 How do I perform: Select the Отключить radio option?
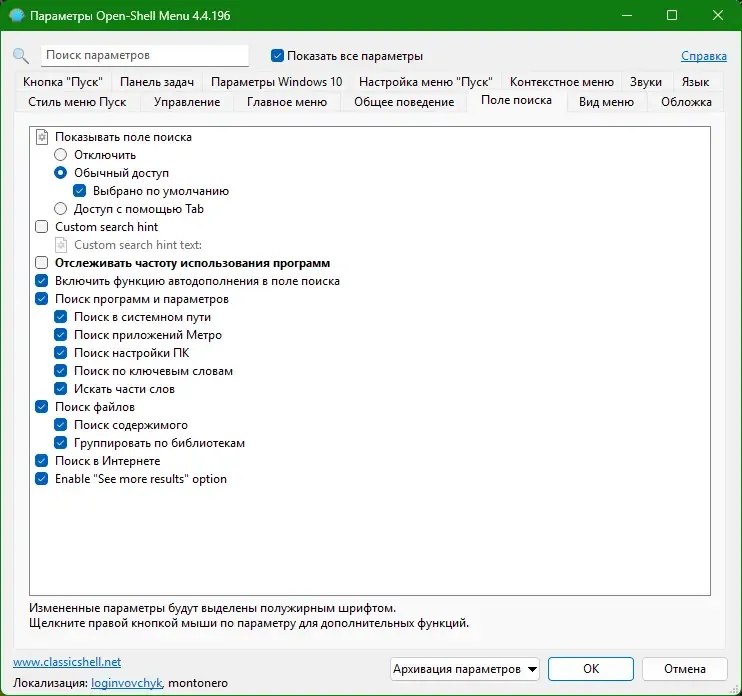[x=61, y=155]
